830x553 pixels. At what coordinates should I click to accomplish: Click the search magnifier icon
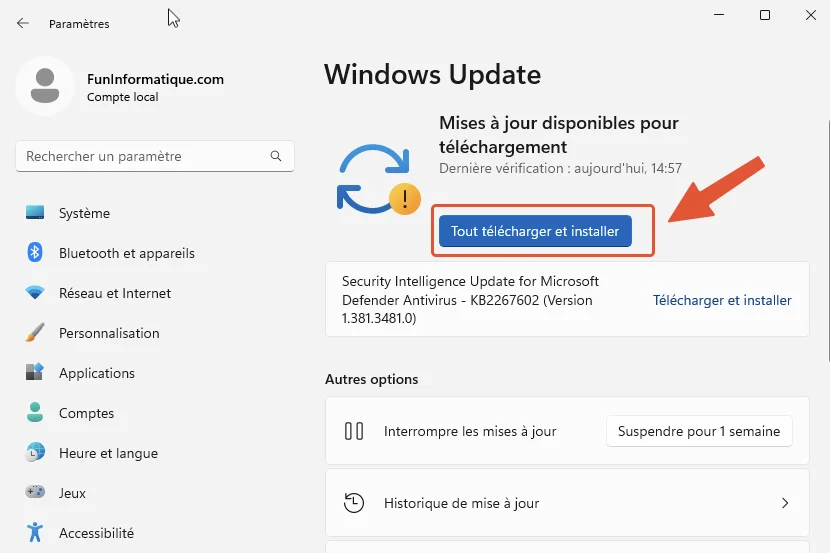point(276,156)
